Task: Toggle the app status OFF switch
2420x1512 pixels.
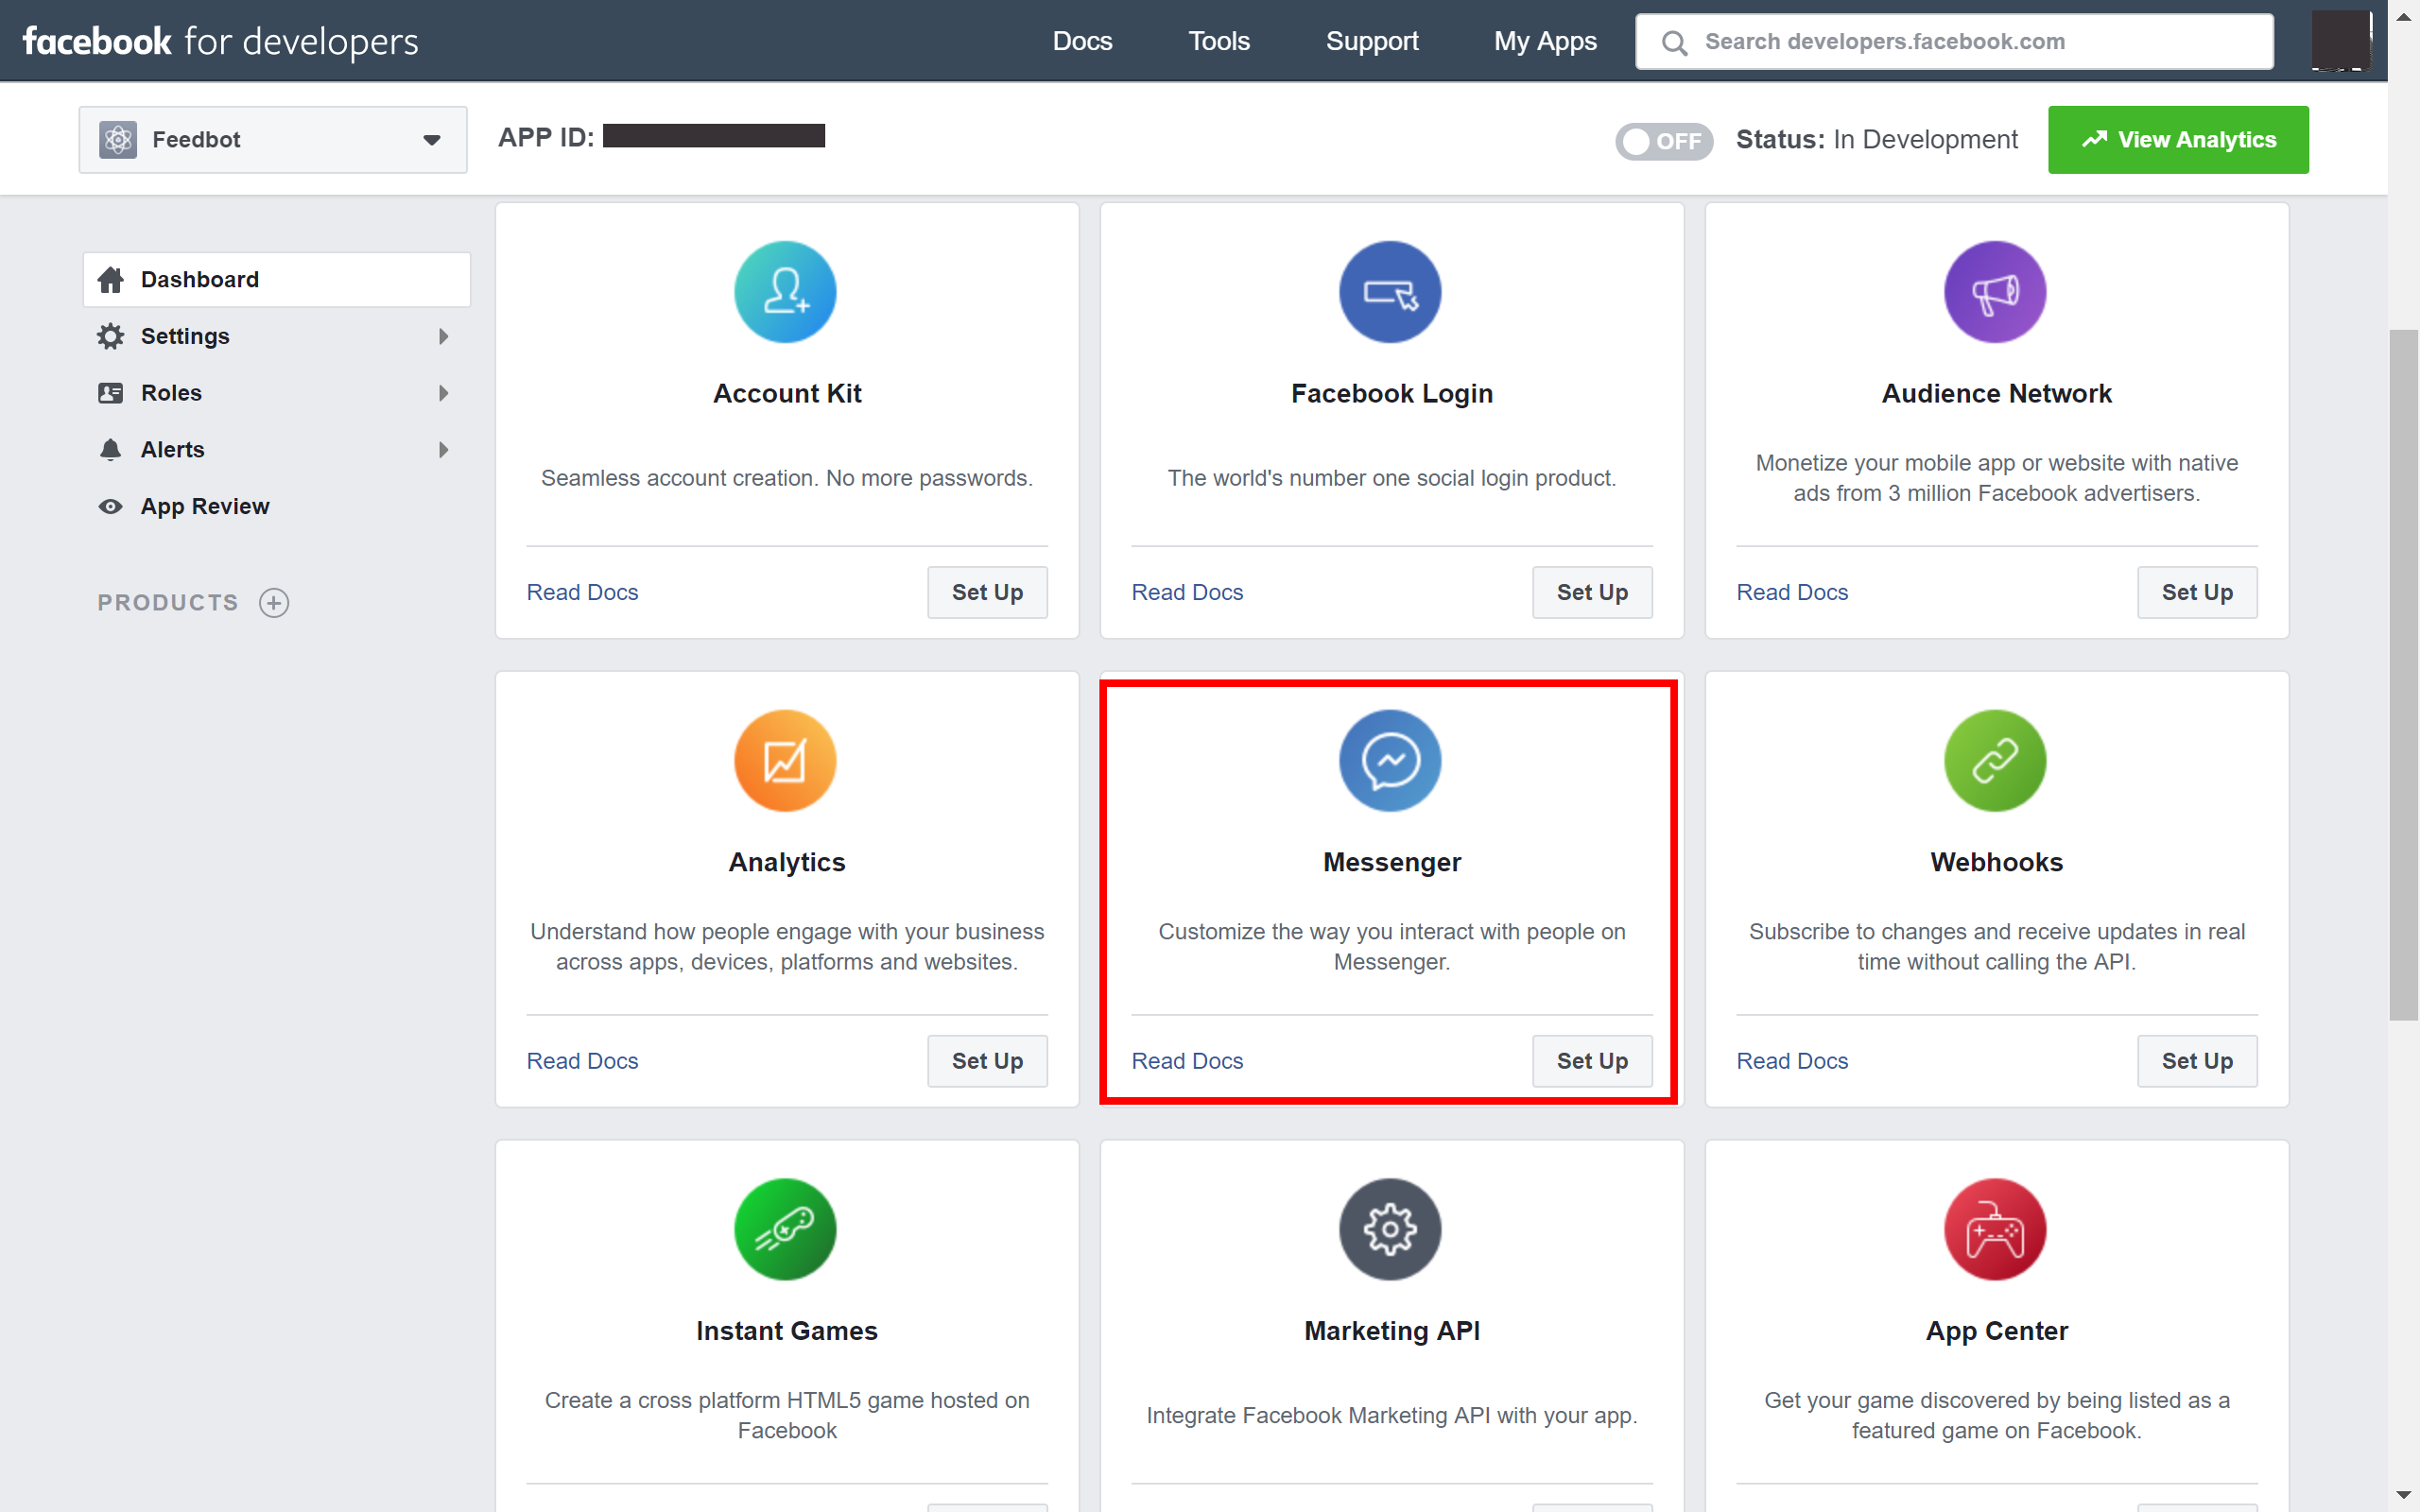Action: click(x=1664, y=141)
